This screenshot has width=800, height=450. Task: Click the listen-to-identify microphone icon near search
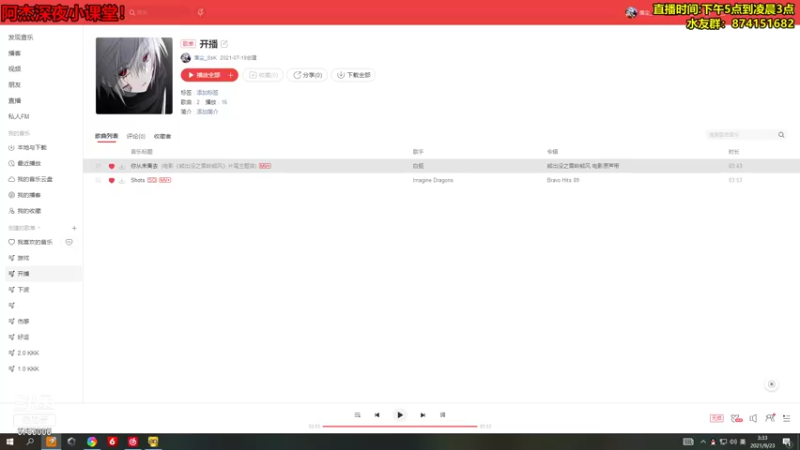coord(201,12)
